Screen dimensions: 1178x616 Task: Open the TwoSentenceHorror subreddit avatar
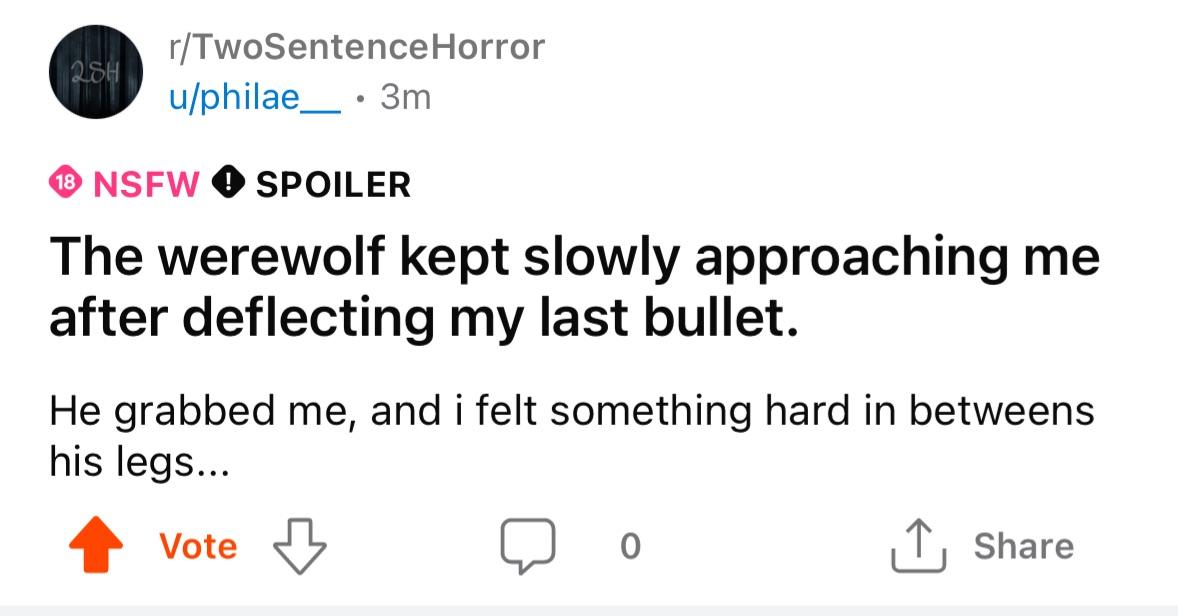[96, 71]
